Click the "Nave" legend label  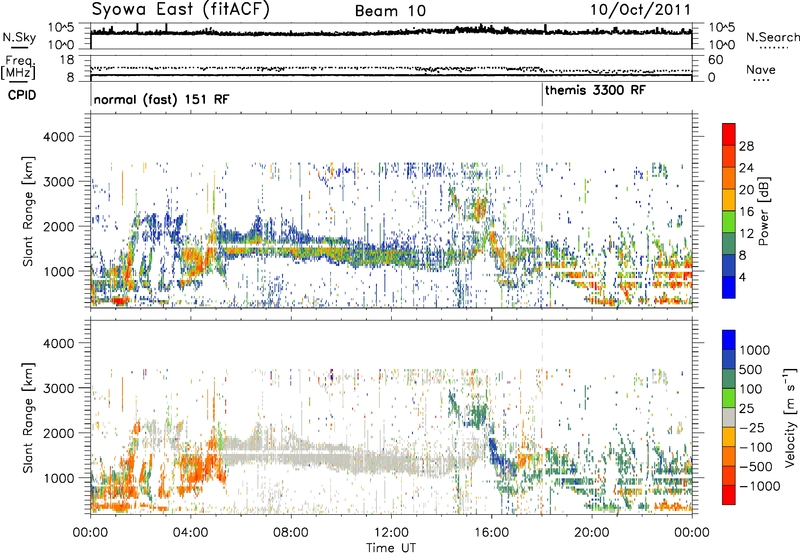(x=761, y=69)
